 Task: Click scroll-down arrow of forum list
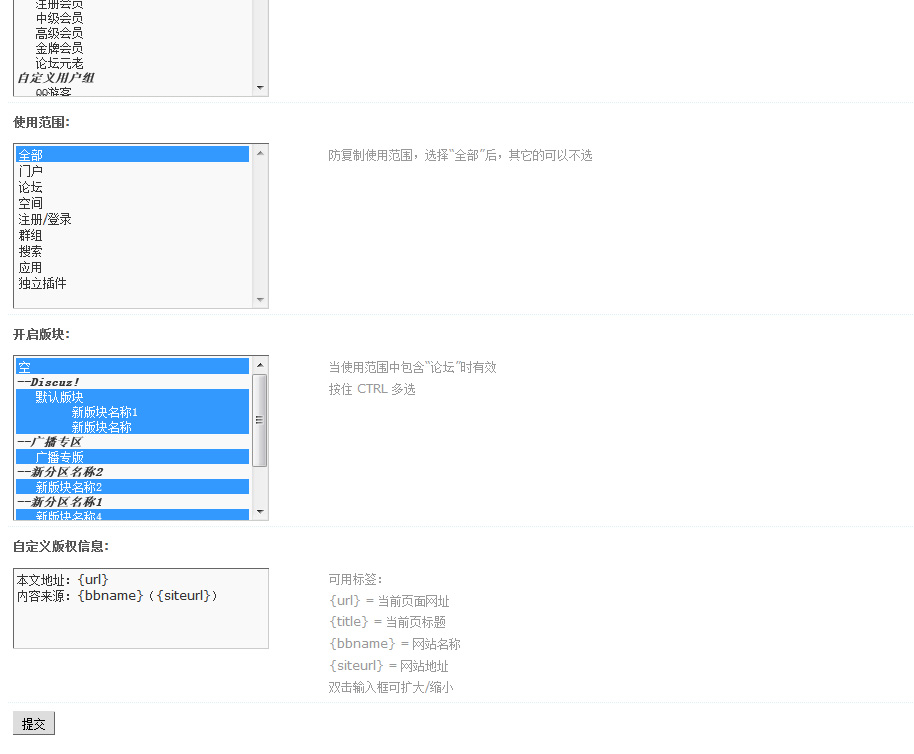[260, 512]
